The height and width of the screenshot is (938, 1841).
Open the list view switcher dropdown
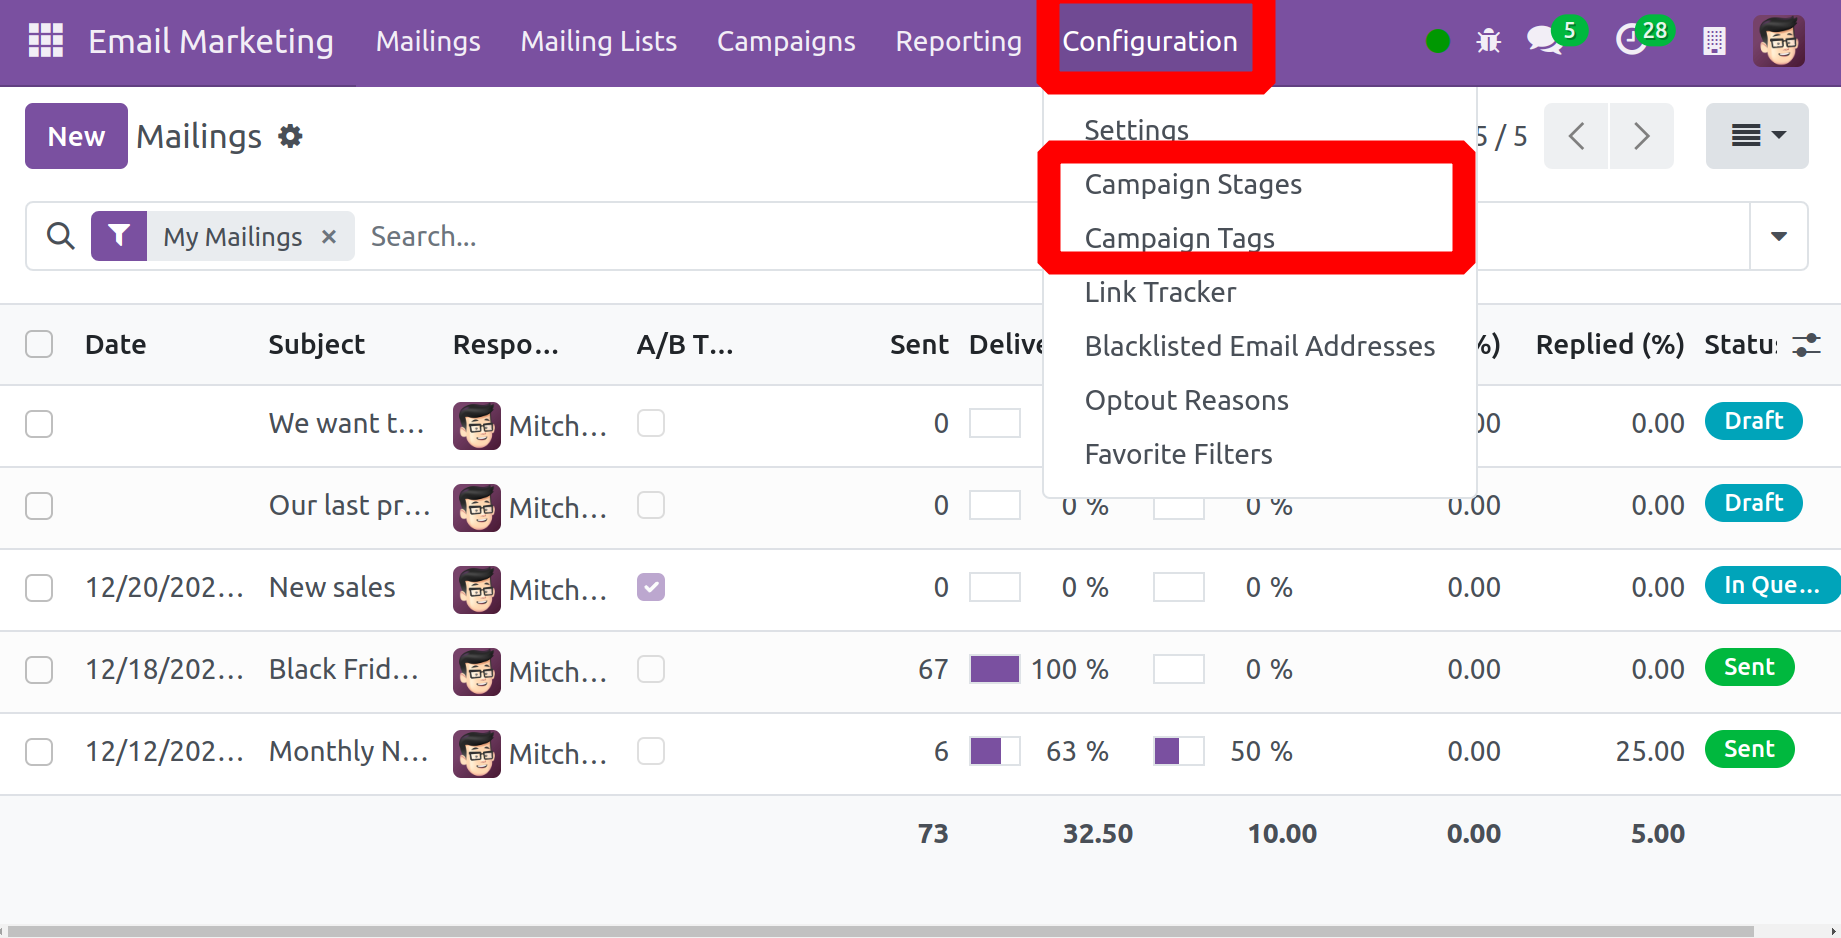tap(1756, 136)
